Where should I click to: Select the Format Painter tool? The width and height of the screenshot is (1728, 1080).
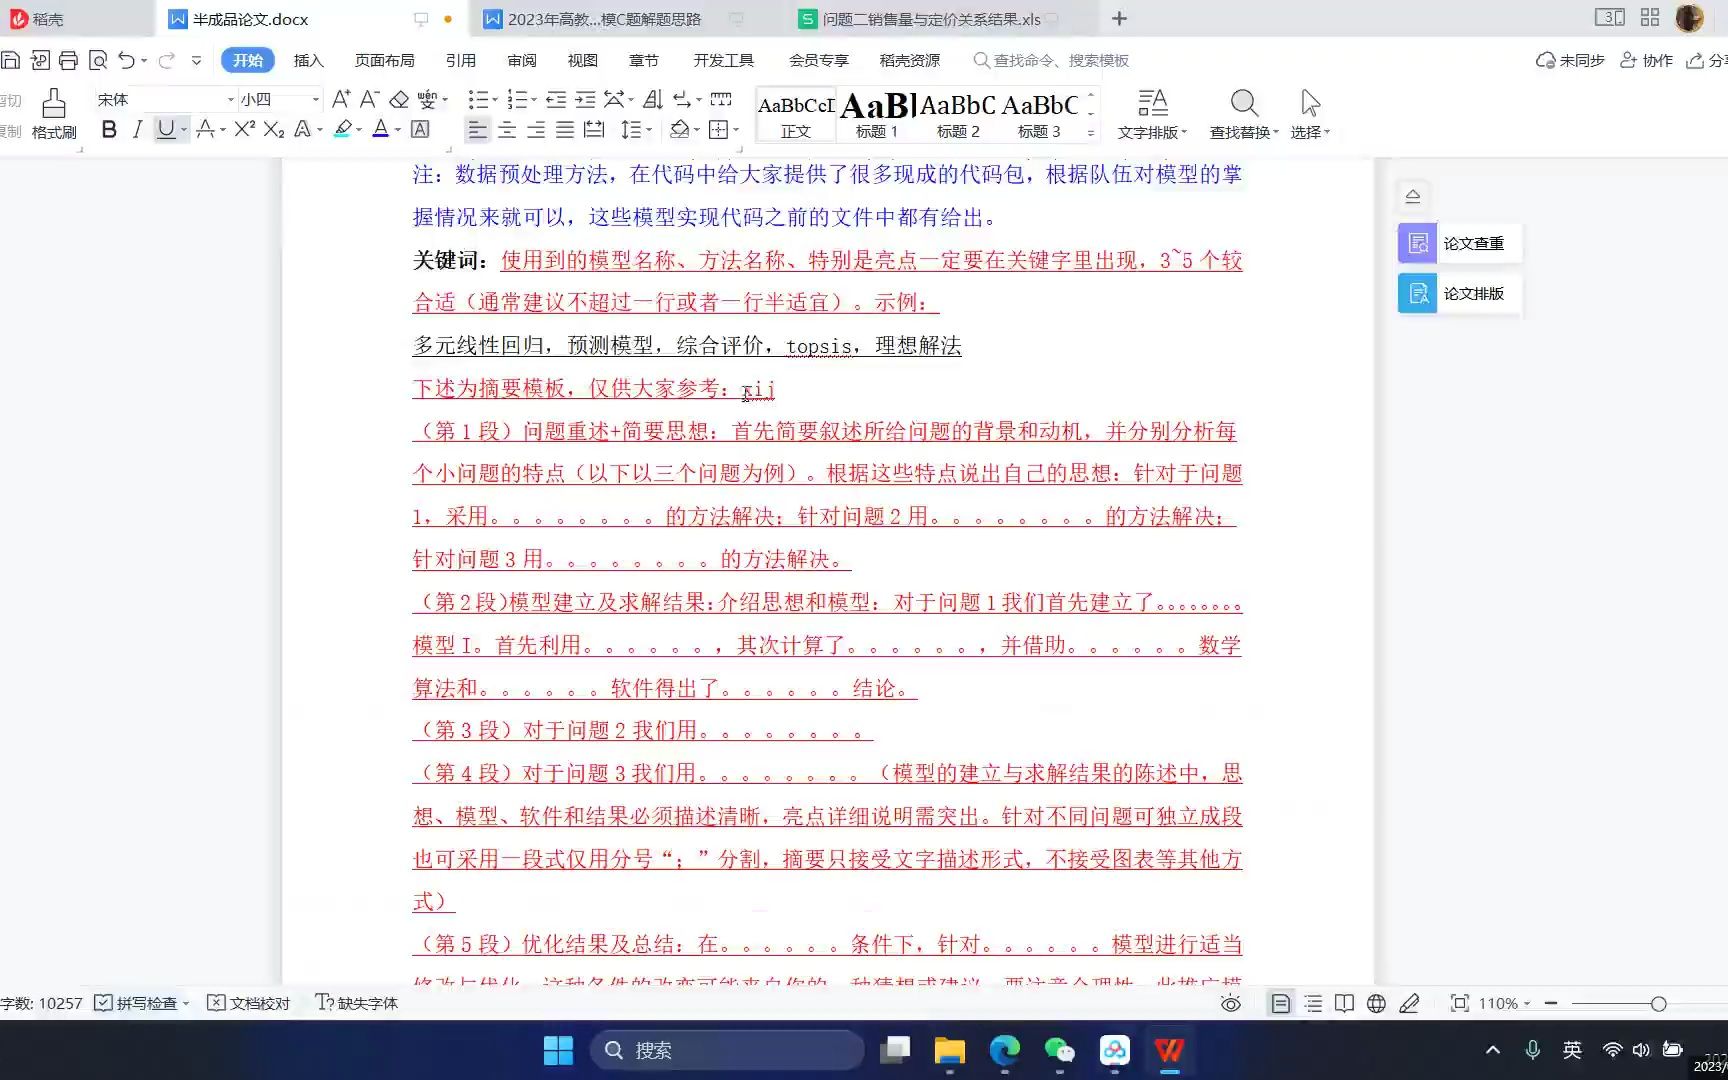pyautogui.click(x=53, y=110)
